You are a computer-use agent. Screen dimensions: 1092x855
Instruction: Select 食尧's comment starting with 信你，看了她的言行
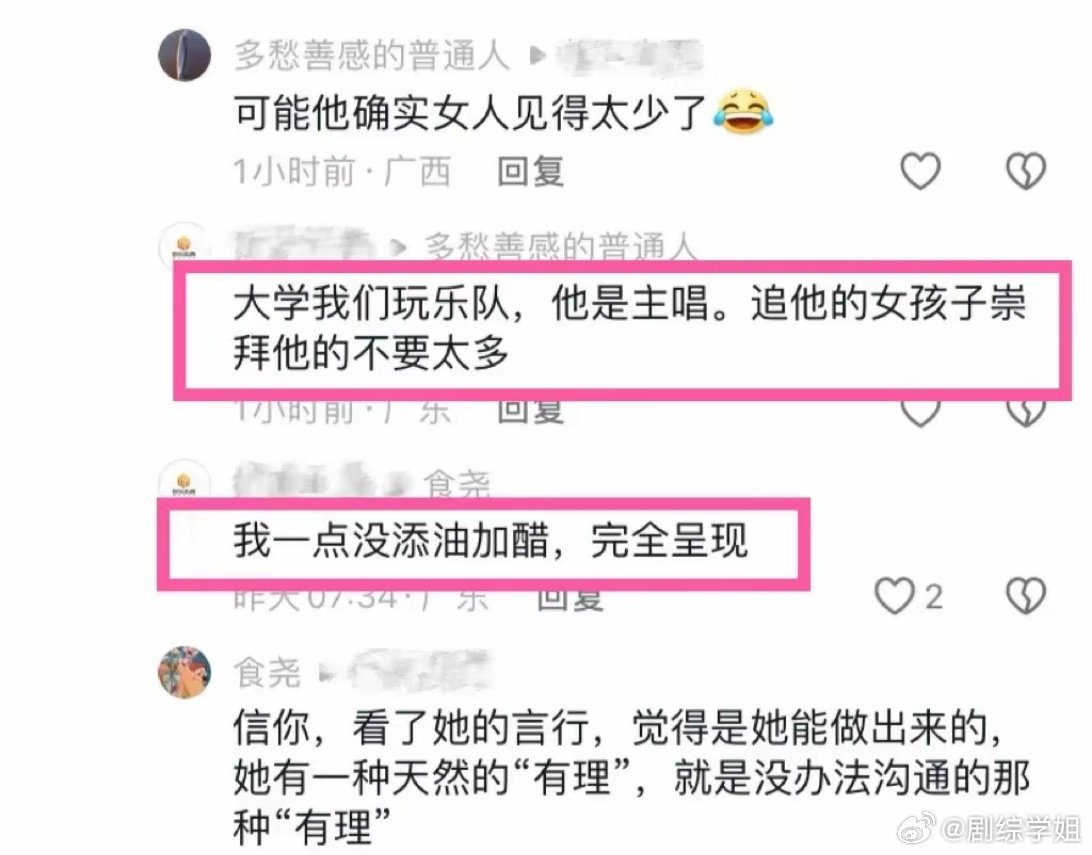(x=631, y=778)
